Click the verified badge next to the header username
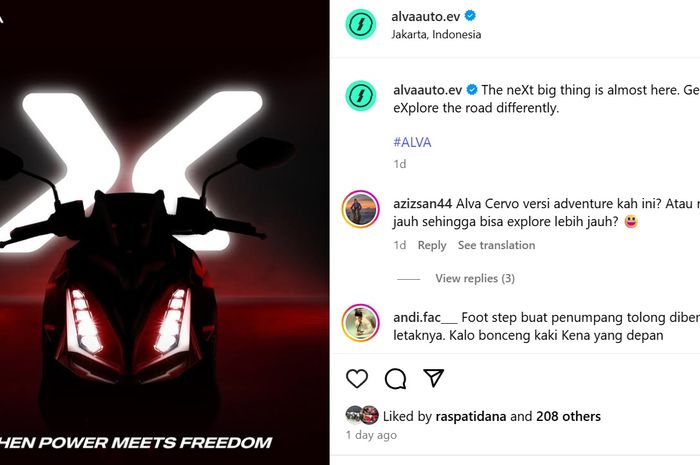 470,16
